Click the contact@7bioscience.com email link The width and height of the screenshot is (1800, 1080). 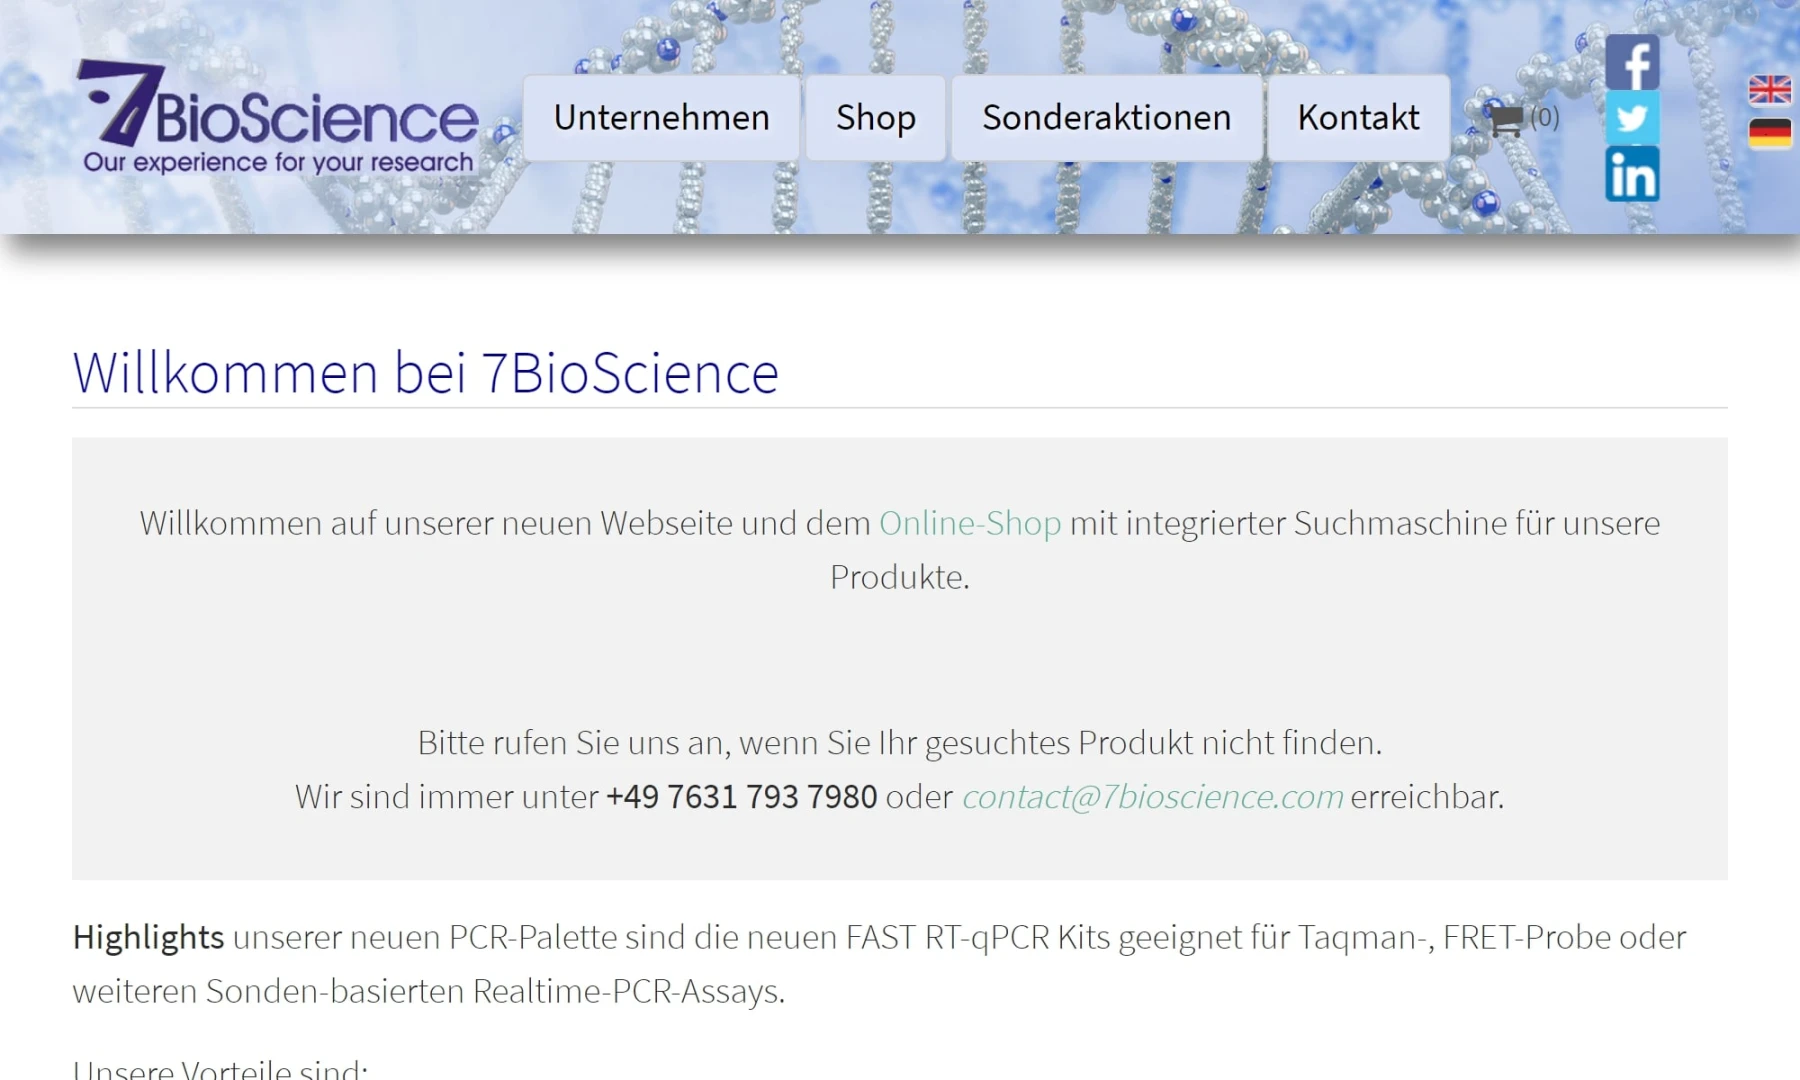click(x=1153, y=797)
